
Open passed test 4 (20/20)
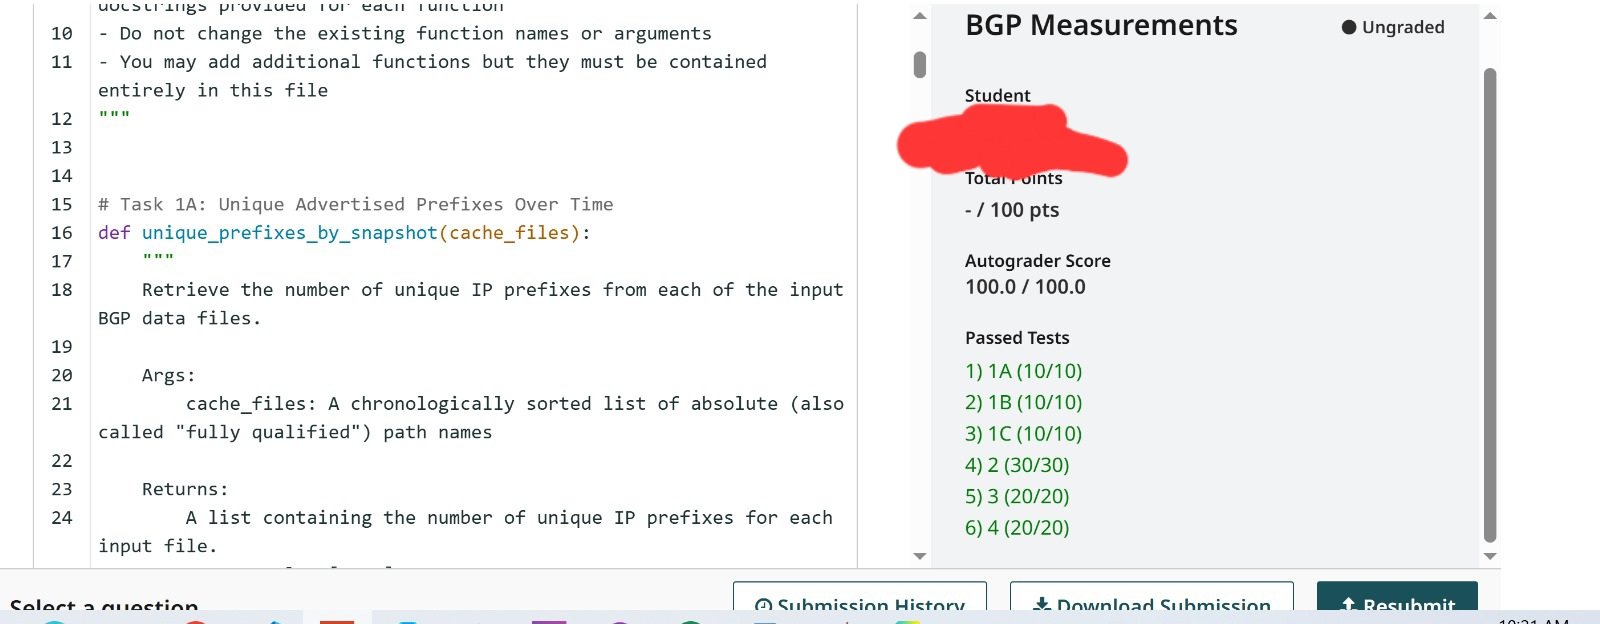[x=1017, y=528]
